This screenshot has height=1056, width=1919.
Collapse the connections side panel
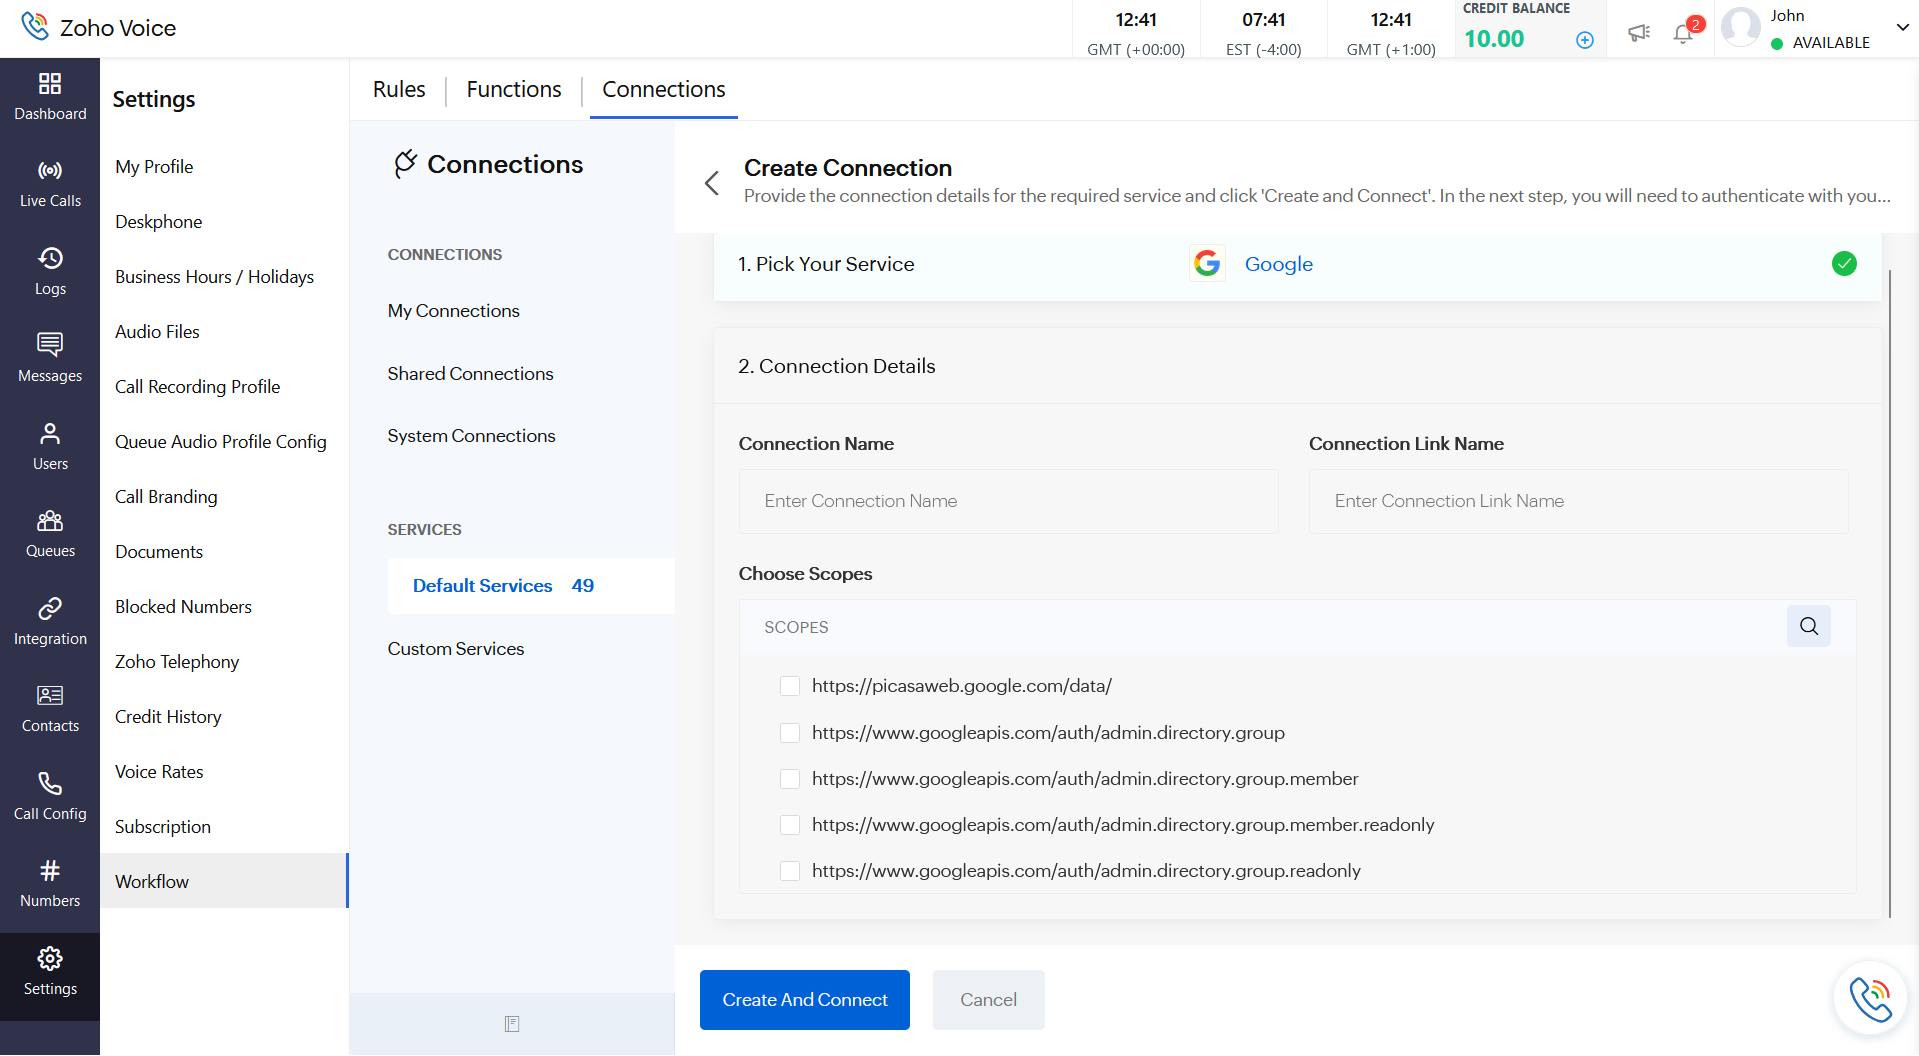[x=512, y=1024]
